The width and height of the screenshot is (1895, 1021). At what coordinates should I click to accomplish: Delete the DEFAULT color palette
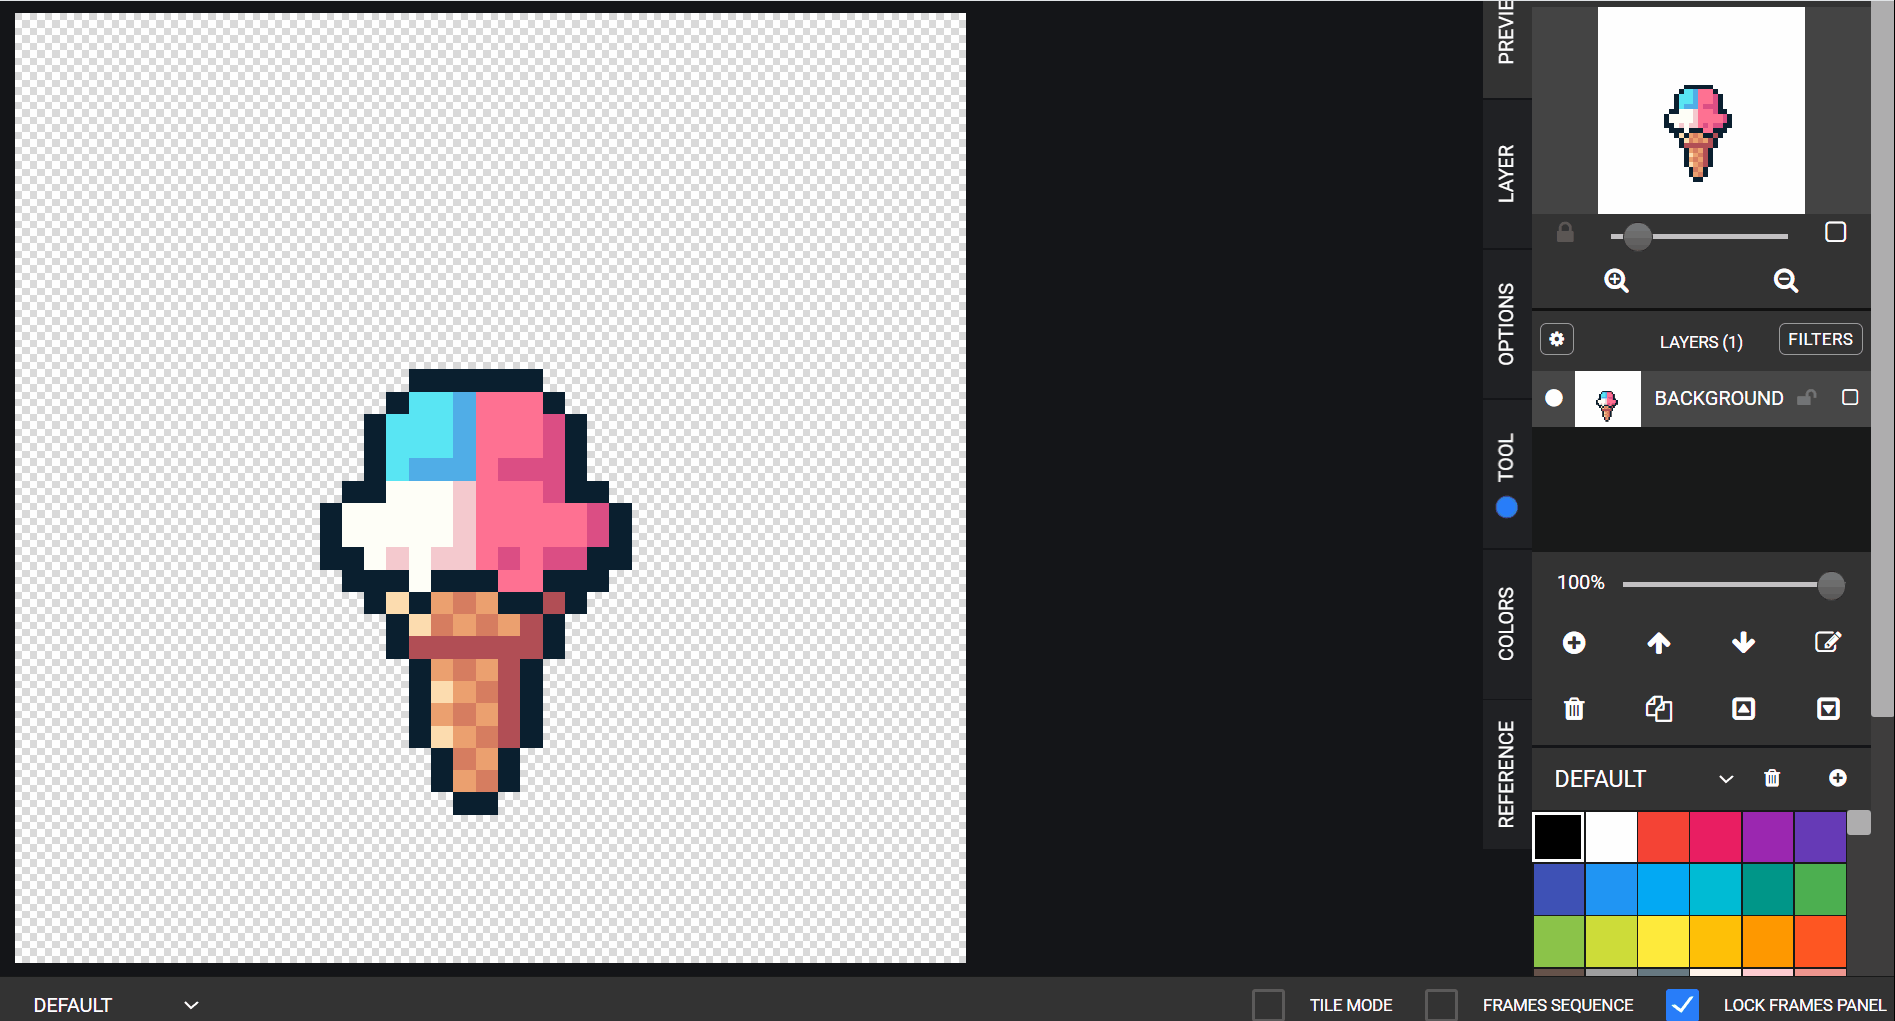coord(1772,778)
